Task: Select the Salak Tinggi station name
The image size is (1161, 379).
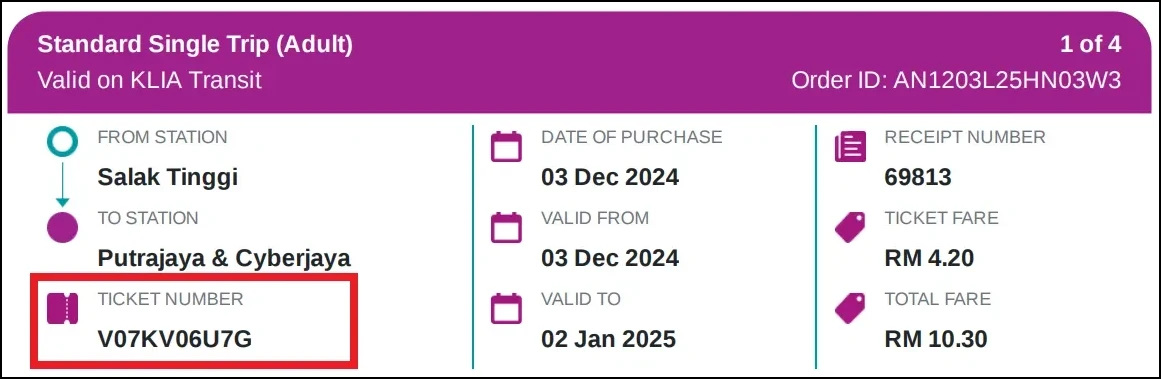Action: [168, 178]
